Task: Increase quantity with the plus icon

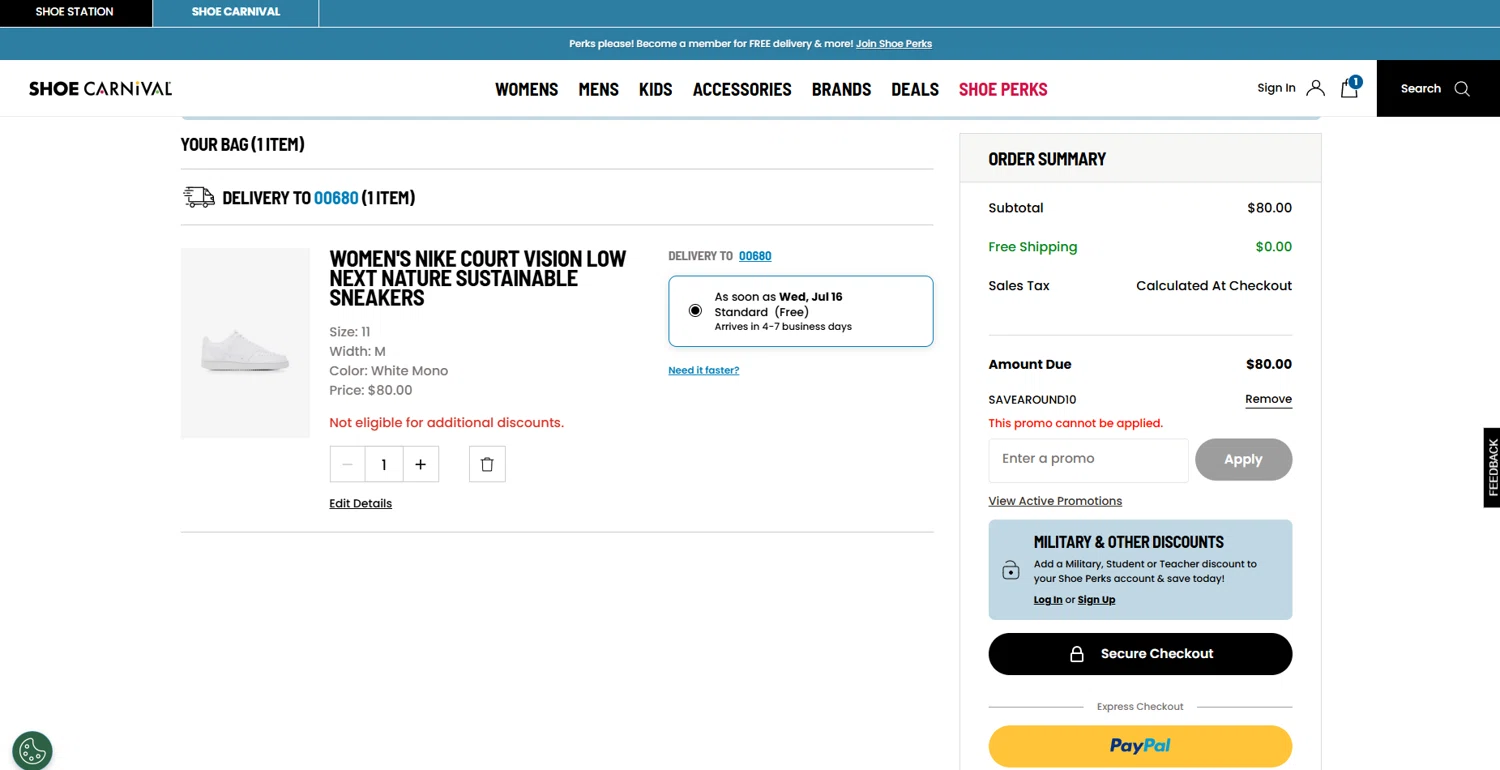Action: tap(421, 464)
